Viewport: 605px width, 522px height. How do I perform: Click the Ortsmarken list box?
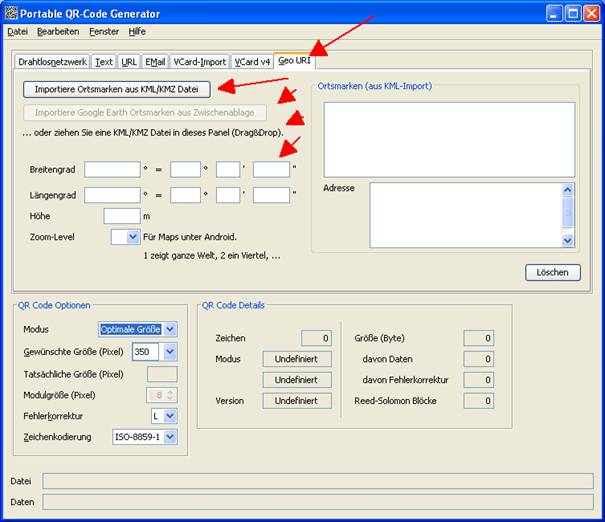coord(449,140)
